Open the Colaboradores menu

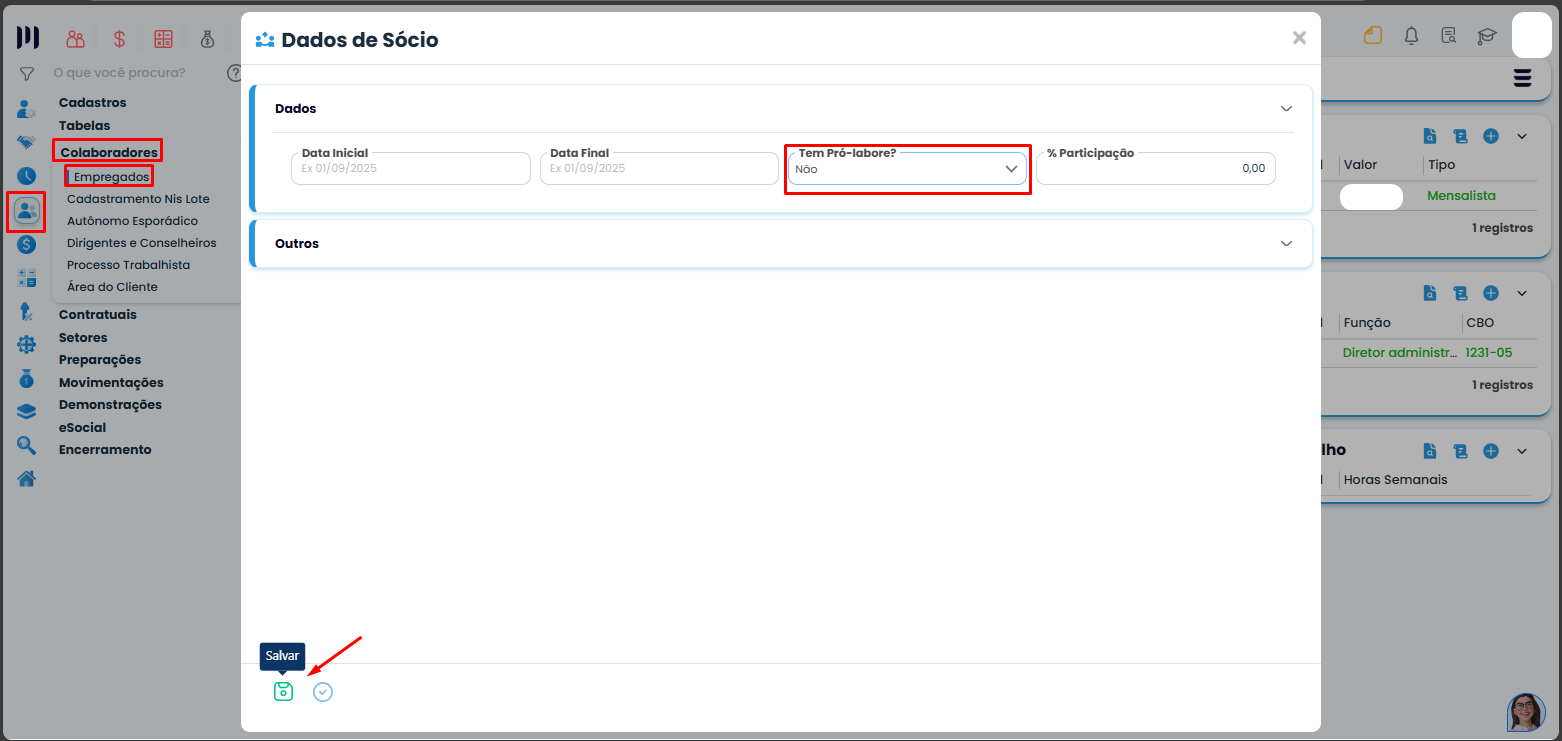[x=109, y=152]
